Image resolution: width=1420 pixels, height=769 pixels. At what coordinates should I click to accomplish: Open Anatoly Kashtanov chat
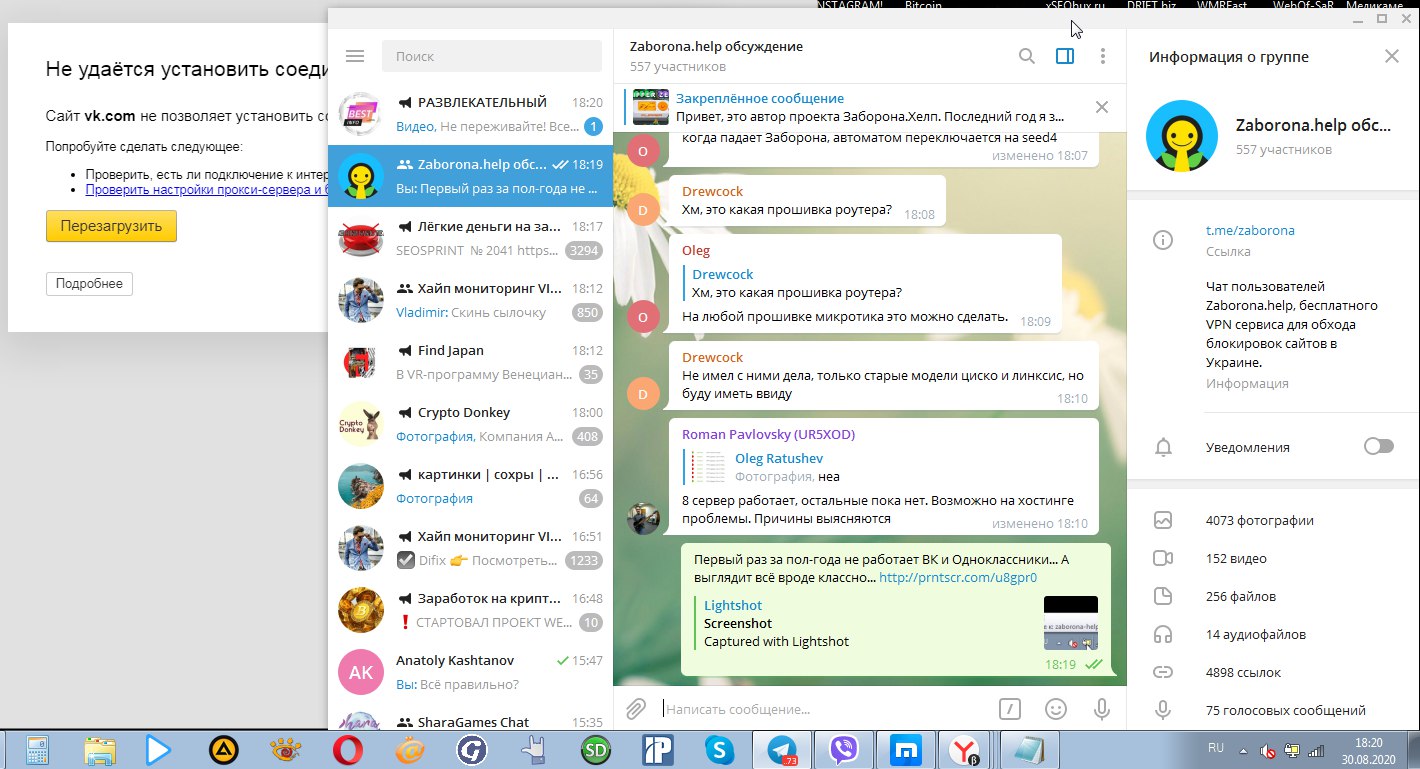pyautogui.click(x=470, y=672)
